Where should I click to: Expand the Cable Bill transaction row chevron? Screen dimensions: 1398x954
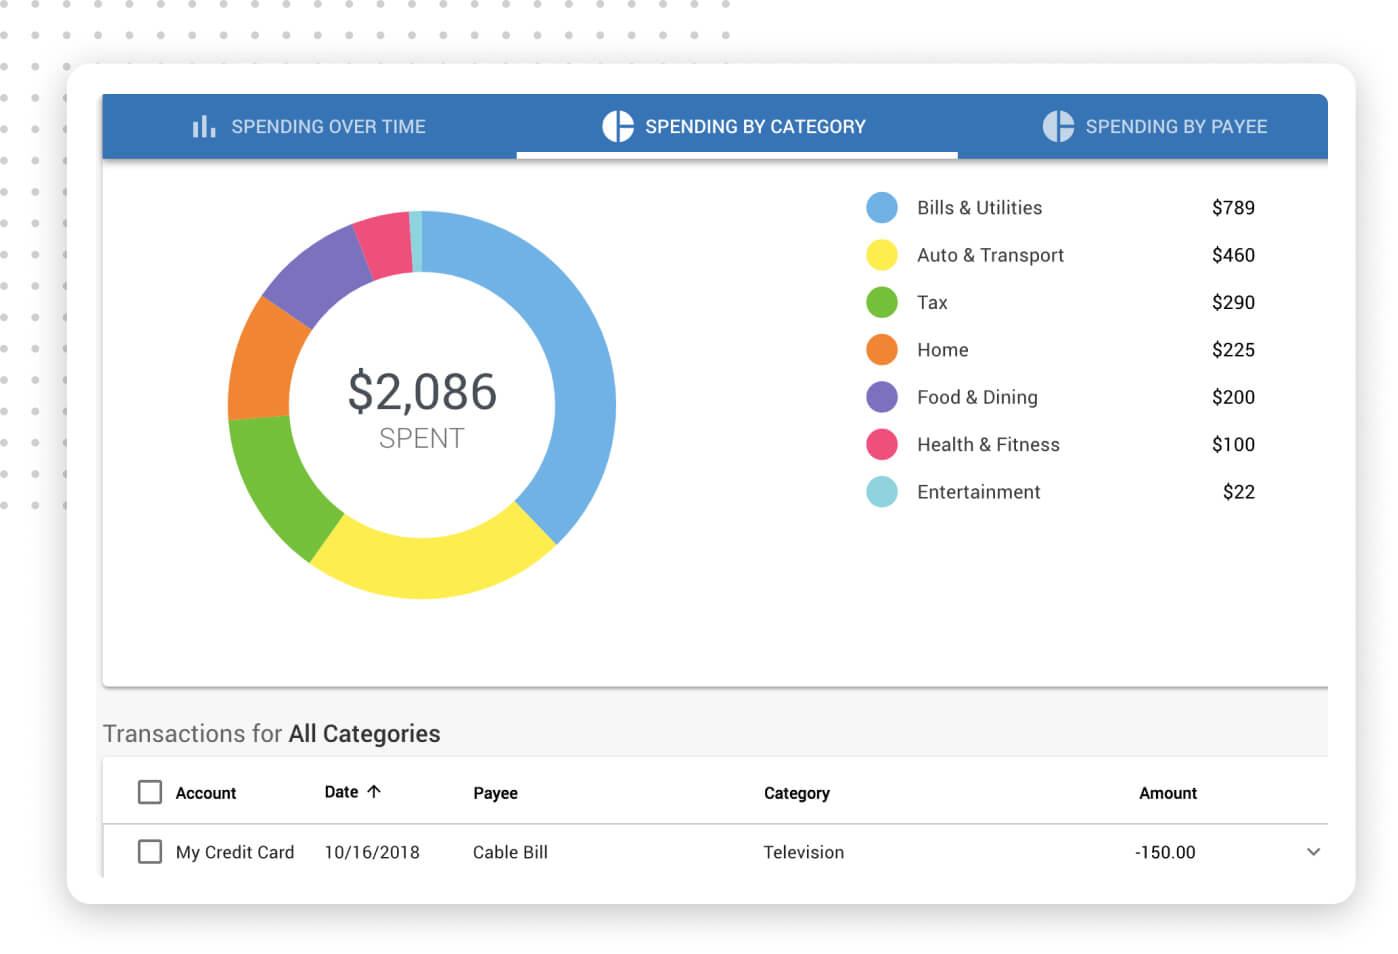click(x=1313, y=852)
